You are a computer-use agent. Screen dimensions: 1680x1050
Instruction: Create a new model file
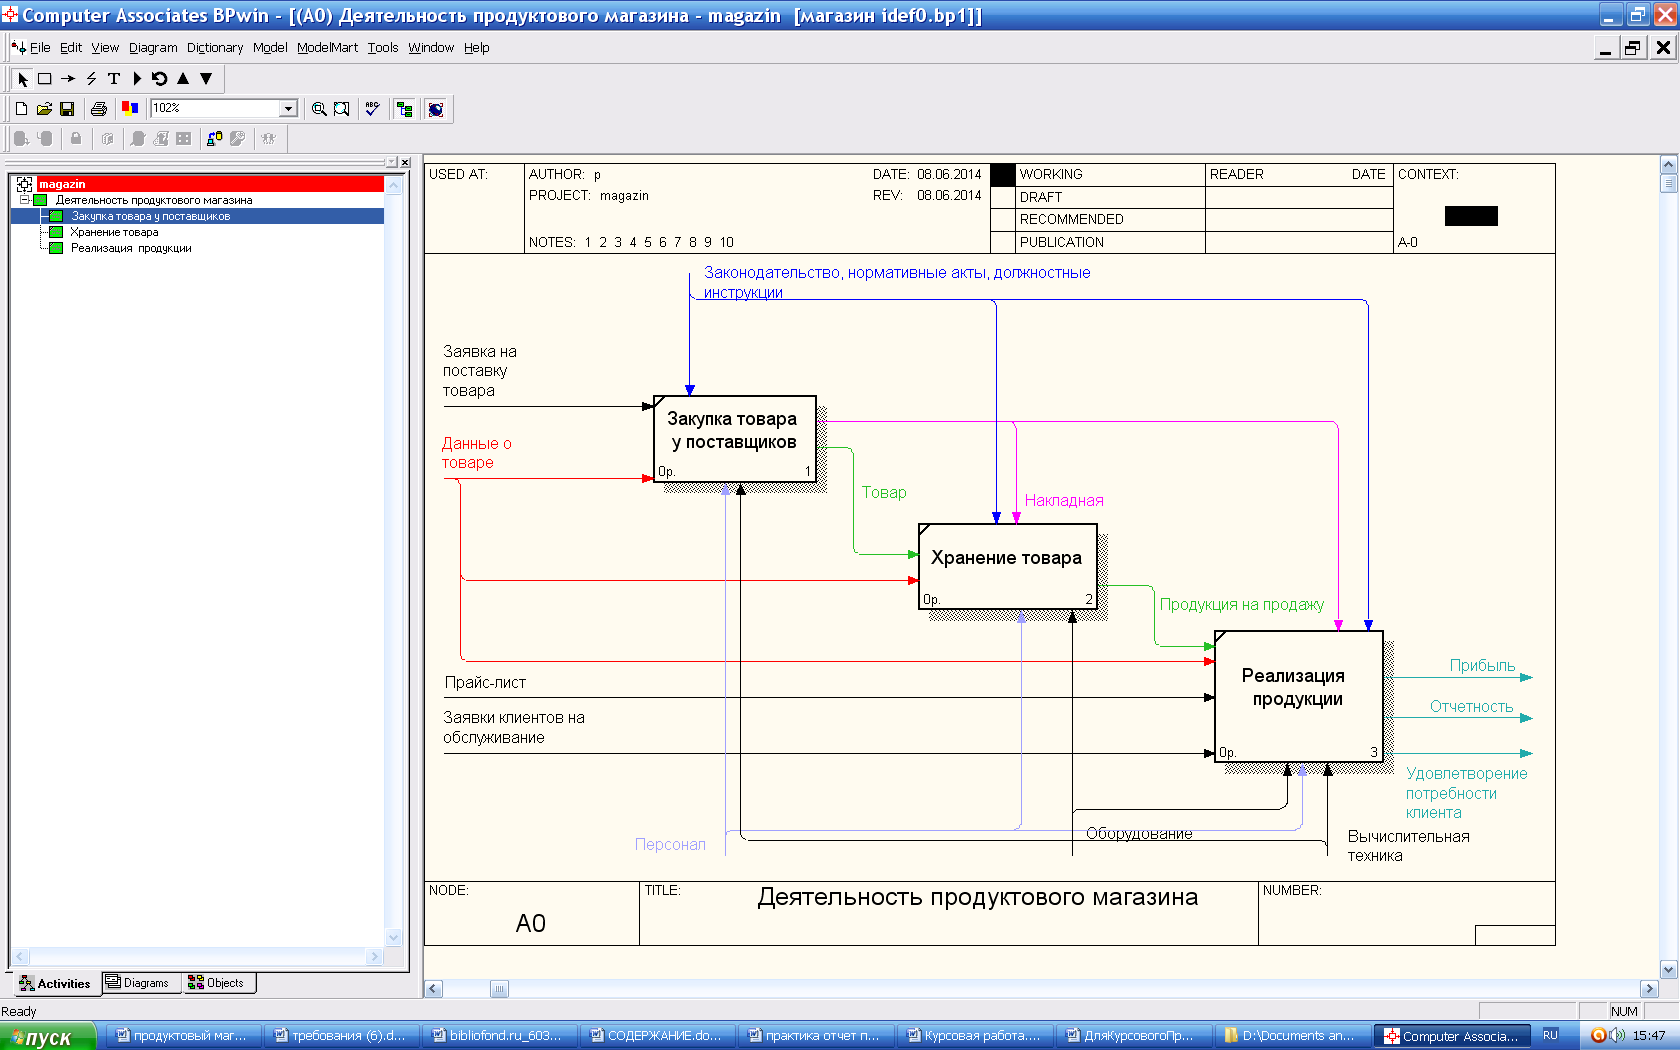click(21, 109)
